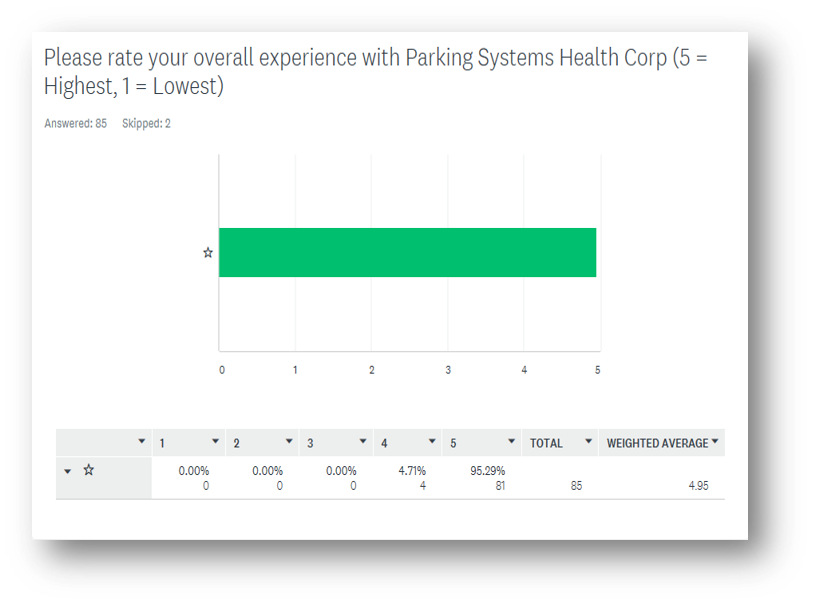Screen dimensions: 813x605
Task: Open the first blank header column dropdown
Action: pos(142,441)
